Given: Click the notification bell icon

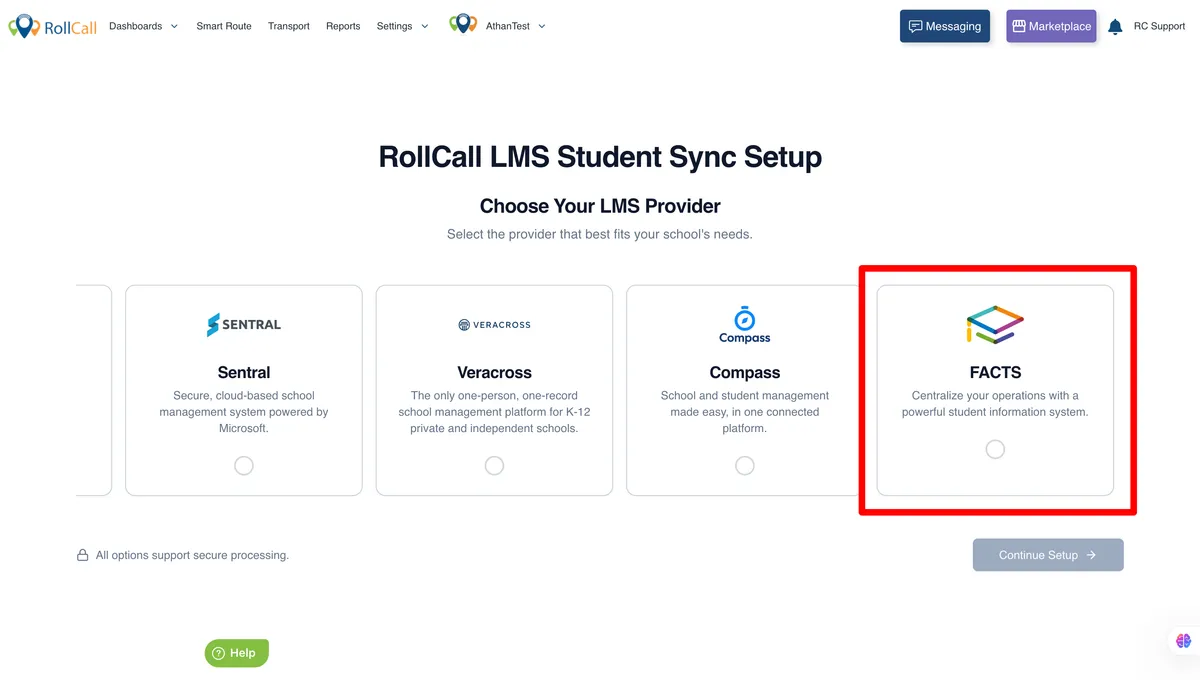Looking at the screenshot, I should (x=1115, y=27).
